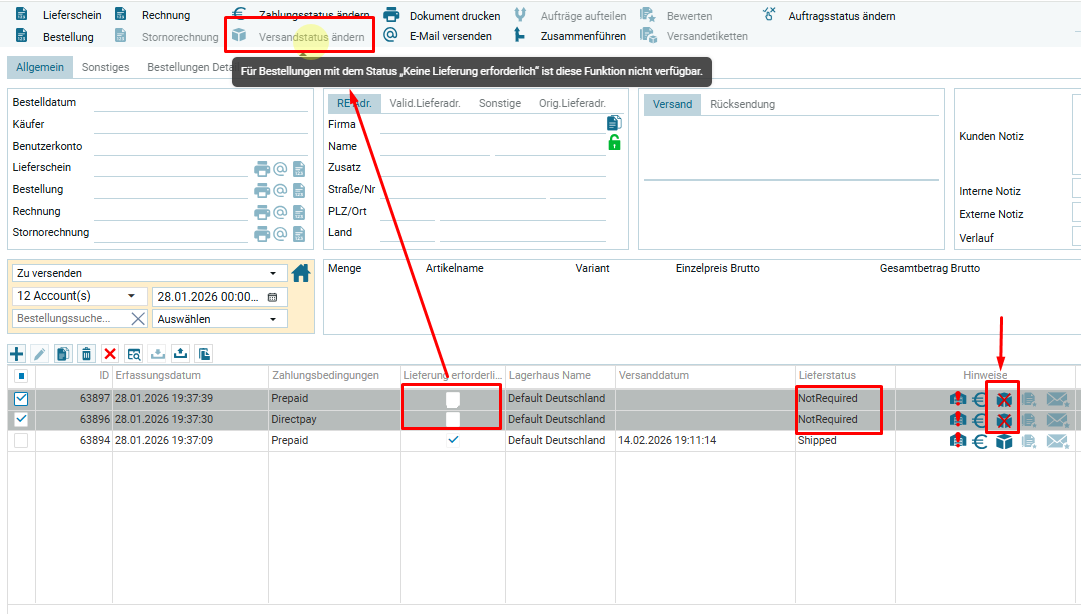Open the Rücksendung tab
Screen dimensions: 1081x614
coord(742,104)
